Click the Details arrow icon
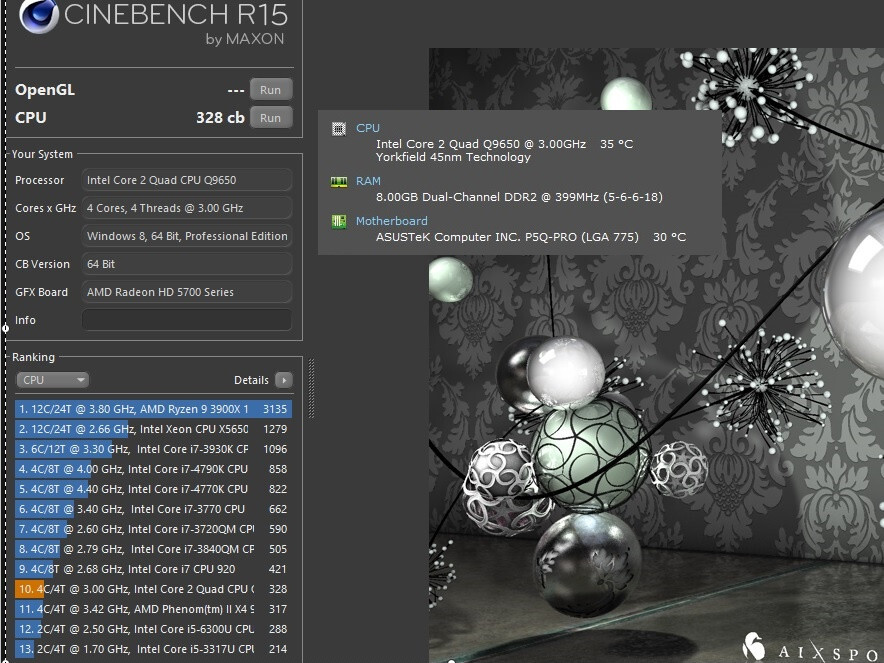Viewport: 884px width, 663px height. point(284,380)
